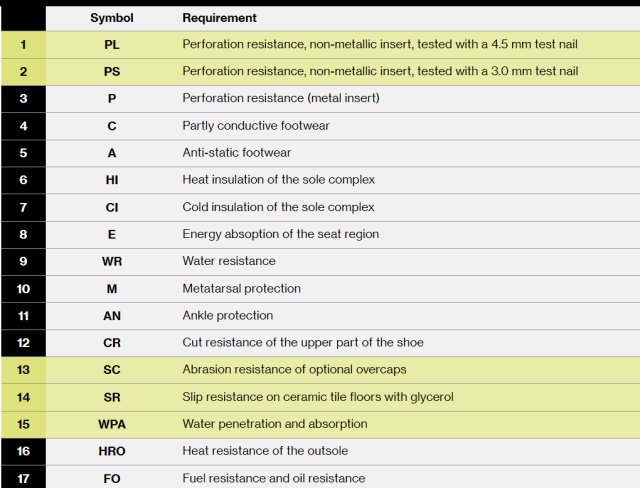Click the HI symbol cell
640x488 pixels.
[x=112, y=180]
